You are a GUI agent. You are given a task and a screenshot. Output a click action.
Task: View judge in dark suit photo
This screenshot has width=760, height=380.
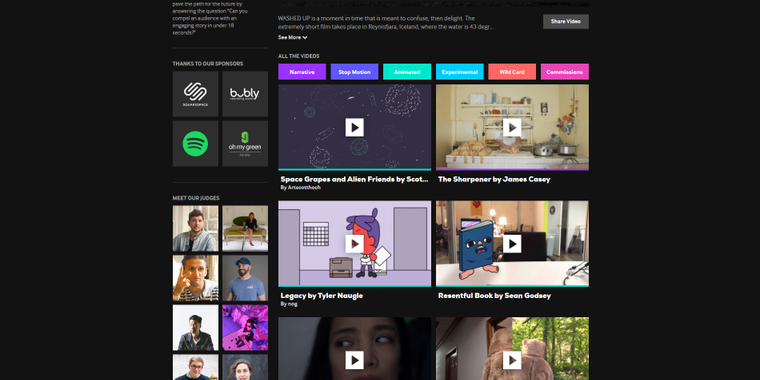[x=195, y=328]
